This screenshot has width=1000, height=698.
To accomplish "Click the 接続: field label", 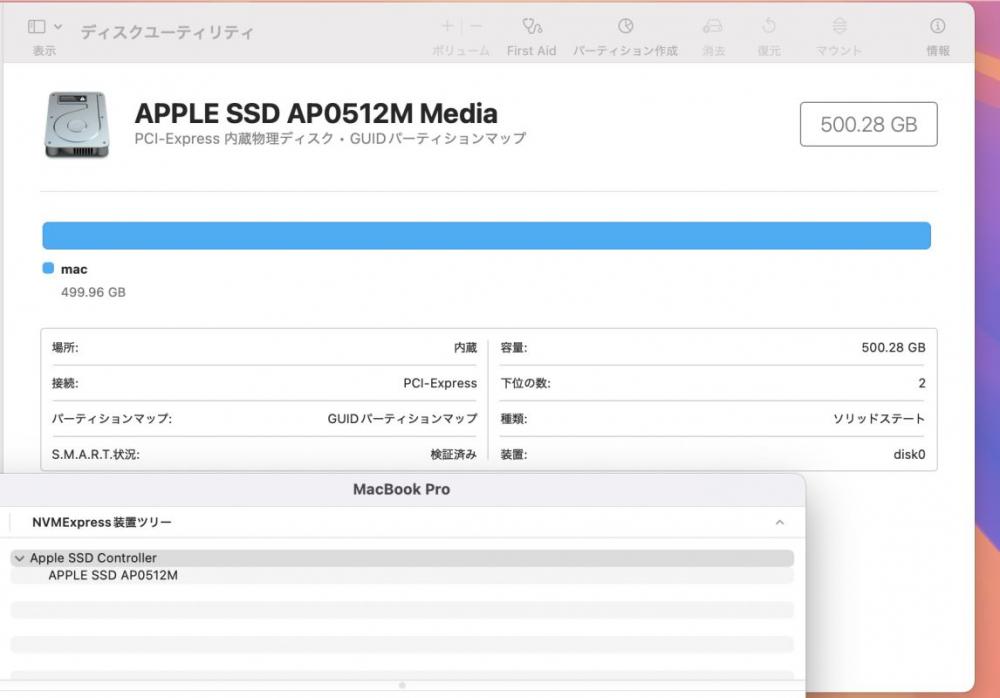I will coord(65,383).
